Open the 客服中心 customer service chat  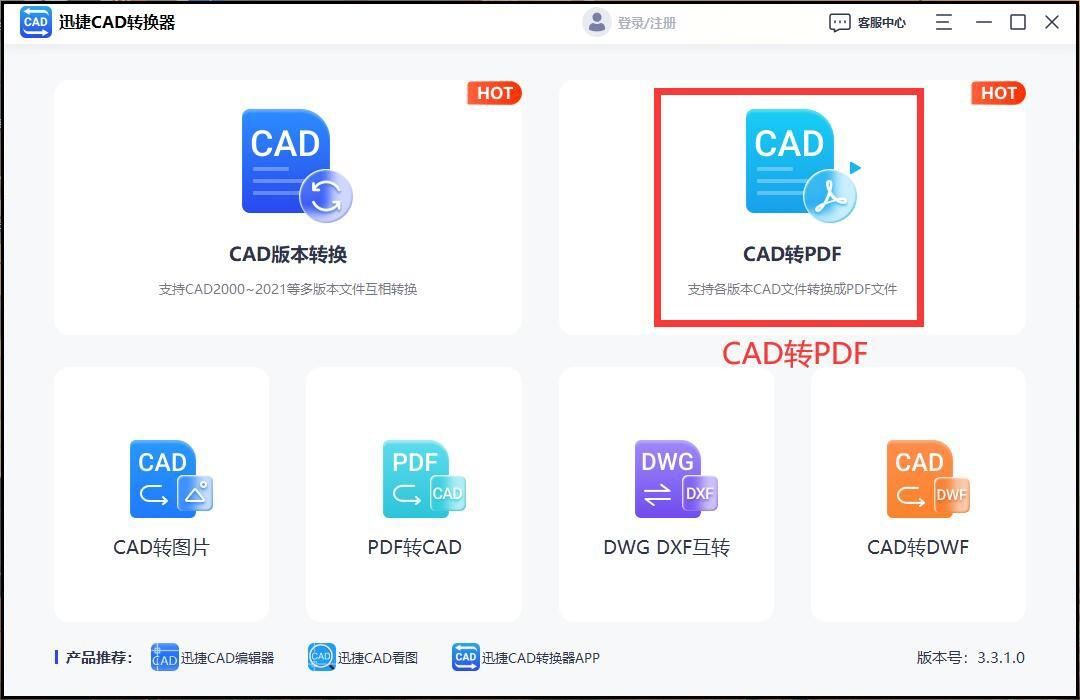pyautogui.click(x=869, y=21)
